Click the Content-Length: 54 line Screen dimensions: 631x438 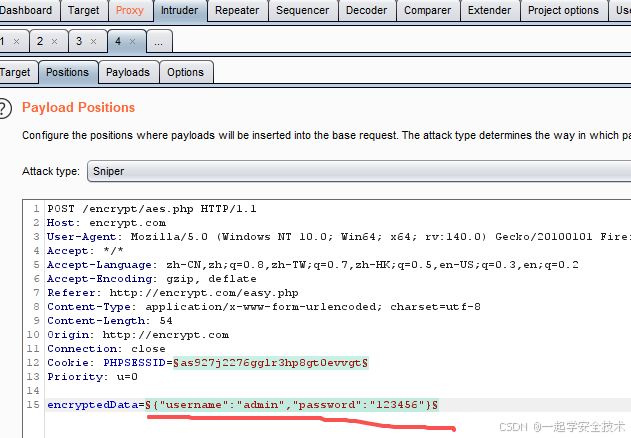(x=109, y=321)
